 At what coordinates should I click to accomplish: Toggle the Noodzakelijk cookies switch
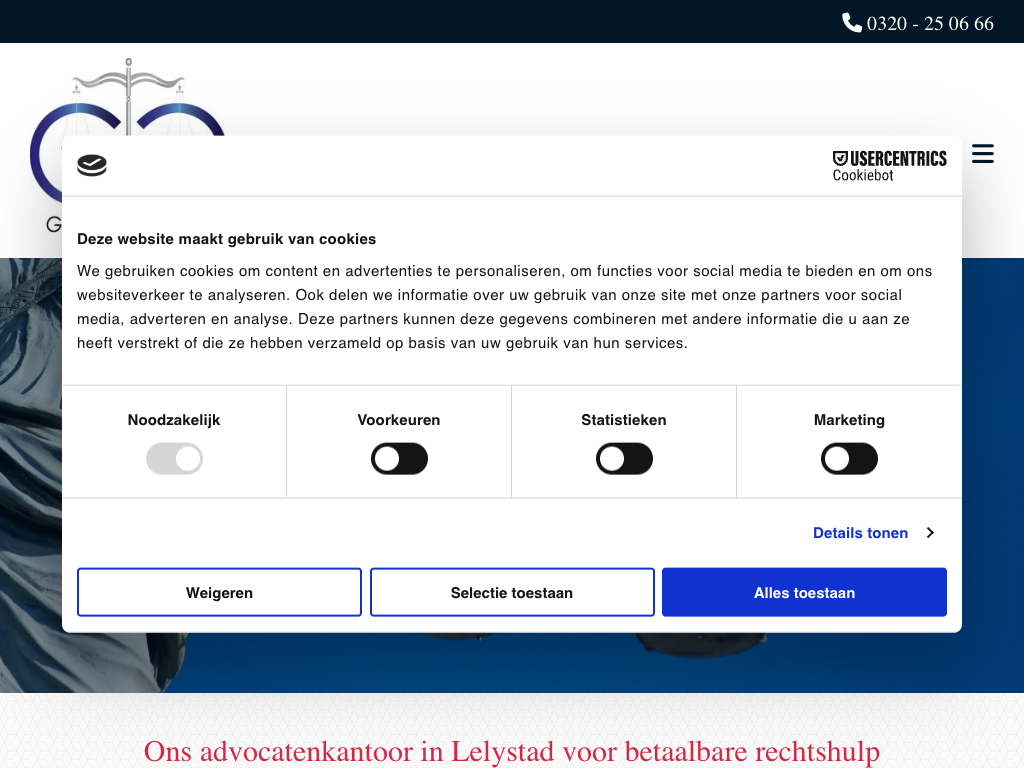click(174, 460)
